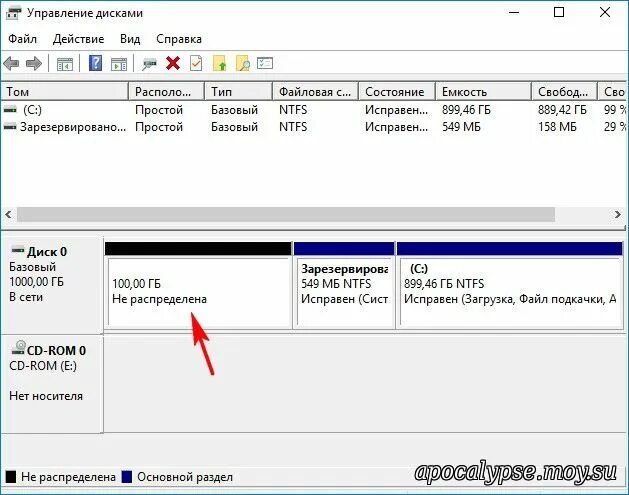Click the 549 МБ capacity cell

click(x=461, y=127)
